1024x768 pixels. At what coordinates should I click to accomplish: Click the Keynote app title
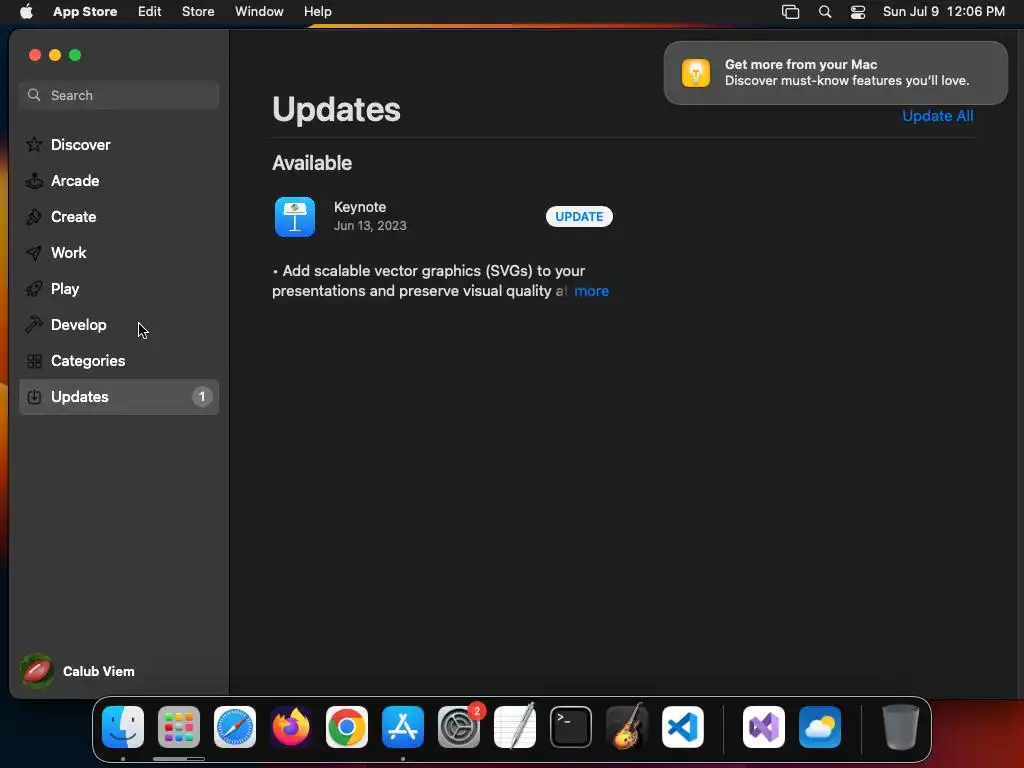360,207
